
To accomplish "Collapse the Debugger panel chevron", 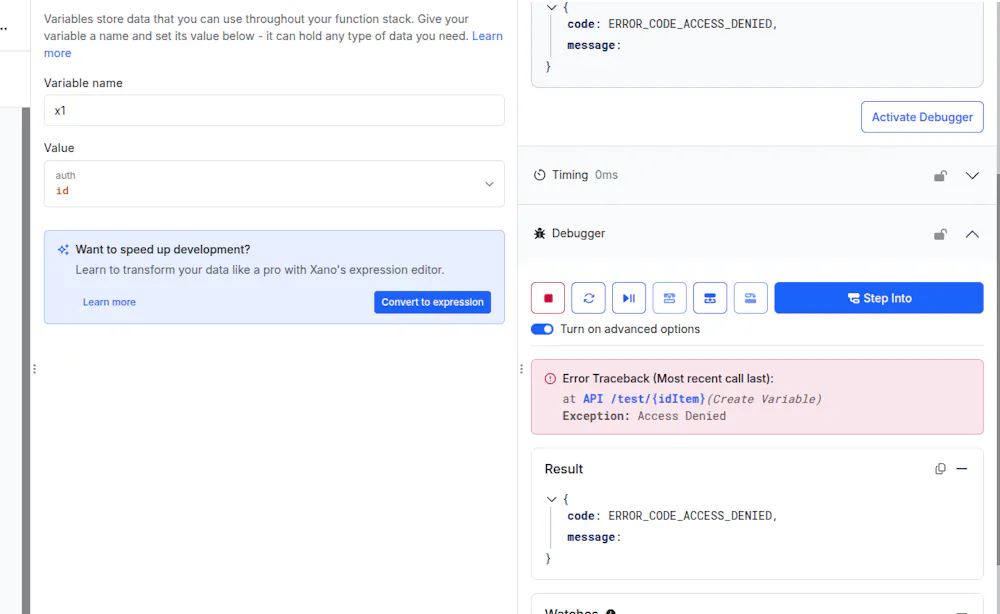I will (972, 233).
